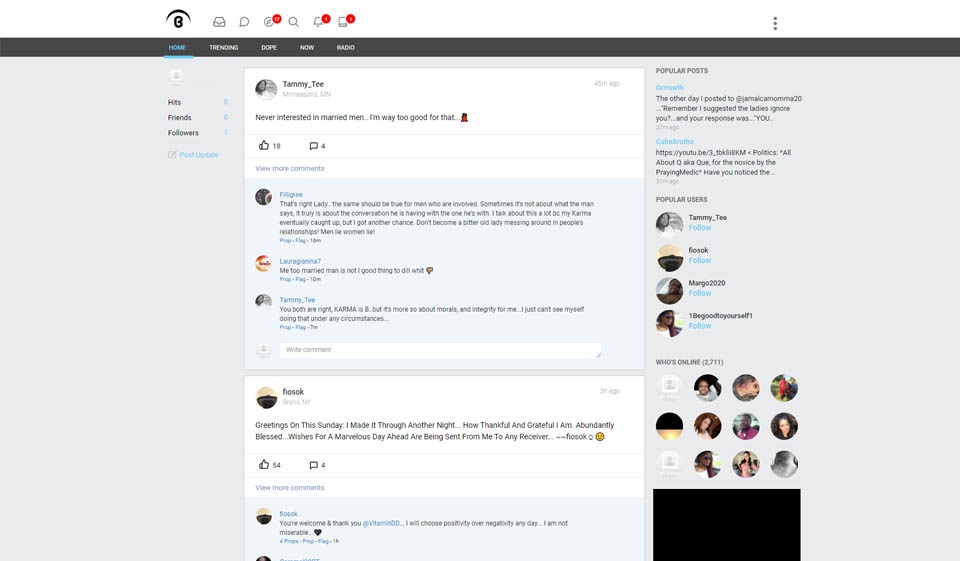
Task: Expand View more comments under fiosok's post
Action: (x=289, y=488)
